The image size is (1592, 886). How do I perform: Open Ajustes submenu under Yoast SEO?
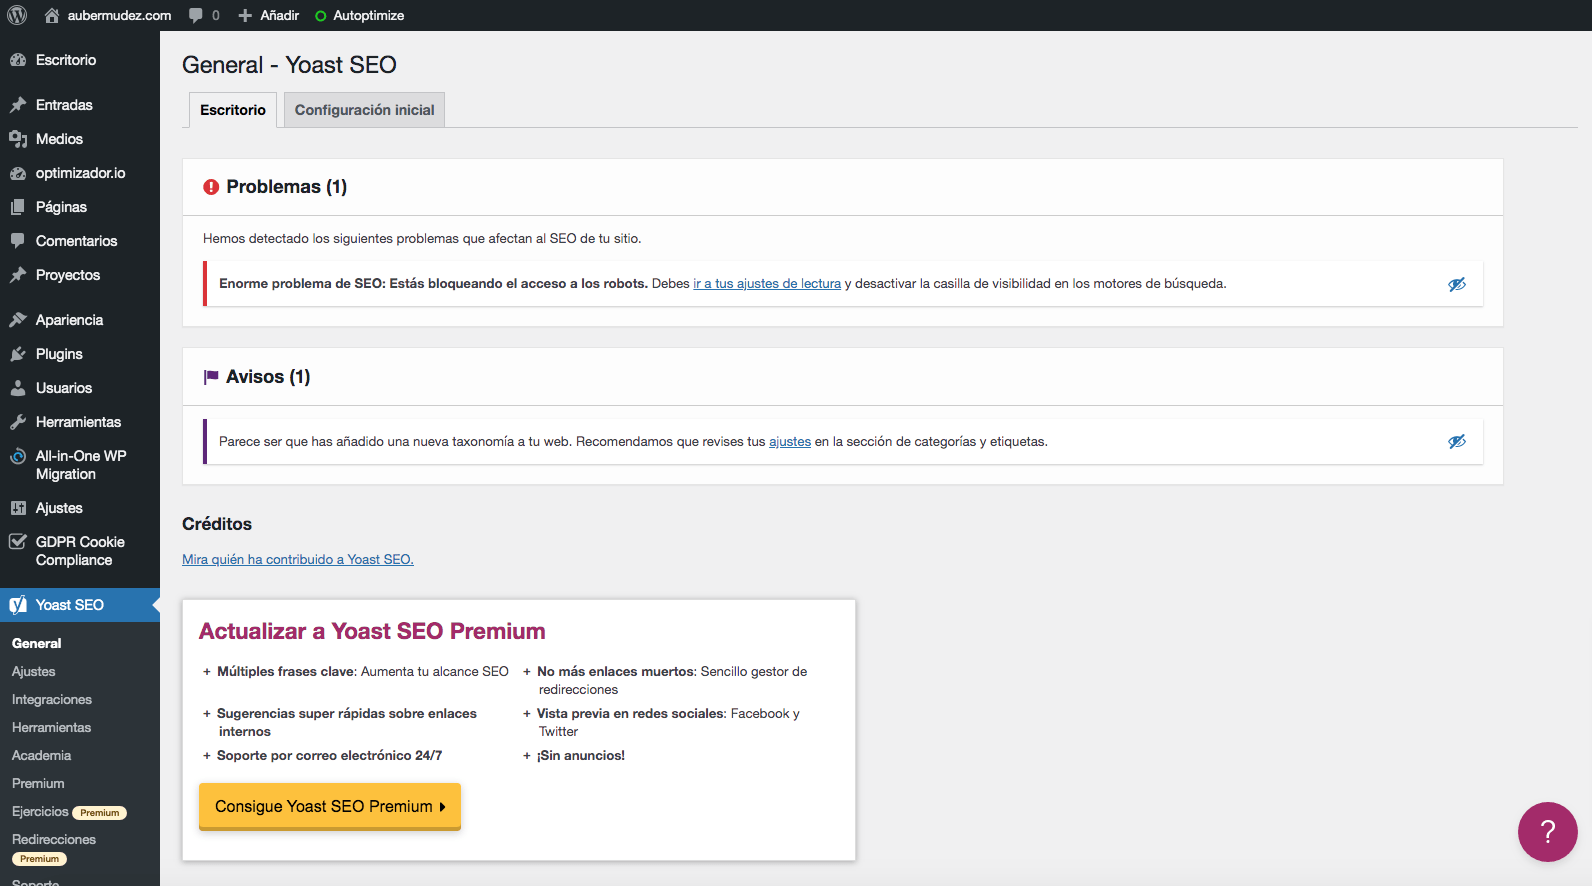point(34,672)
